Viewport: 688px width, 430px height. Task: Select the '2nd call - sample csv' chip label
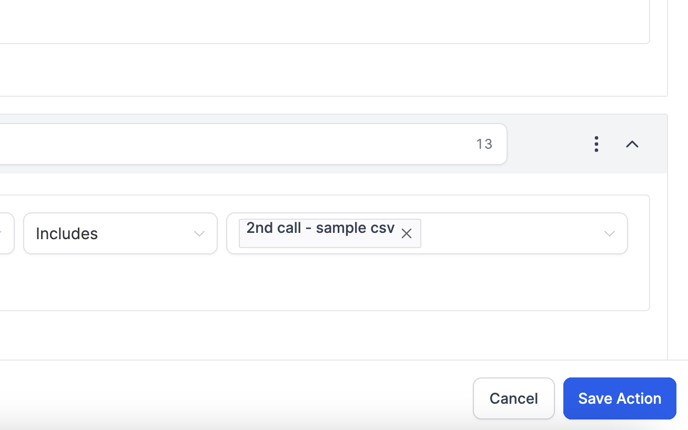pyautogui.click(x=320, y=229)
